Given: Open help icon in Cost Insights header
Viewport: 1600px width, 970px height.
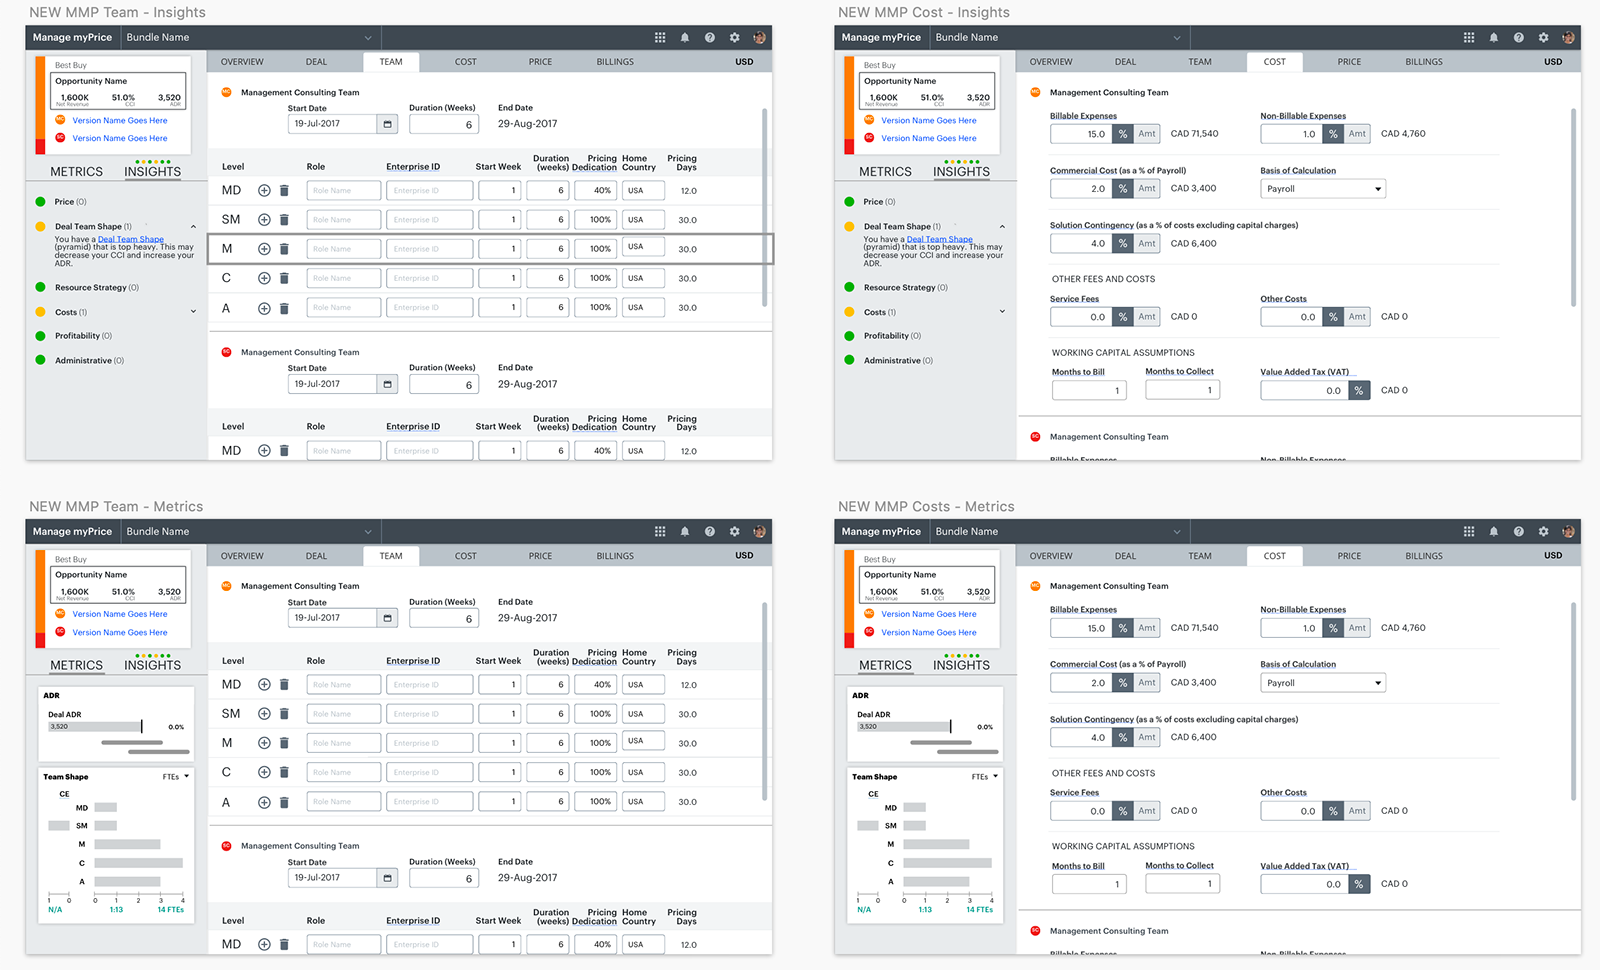Looking at the screenshot, I should coord(1518,37).
